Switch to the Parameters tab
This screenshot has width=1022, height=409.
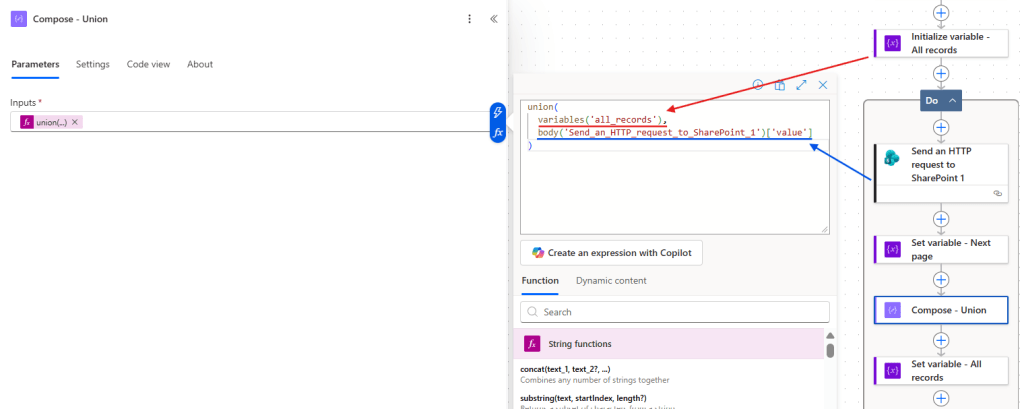pos(35,64)
